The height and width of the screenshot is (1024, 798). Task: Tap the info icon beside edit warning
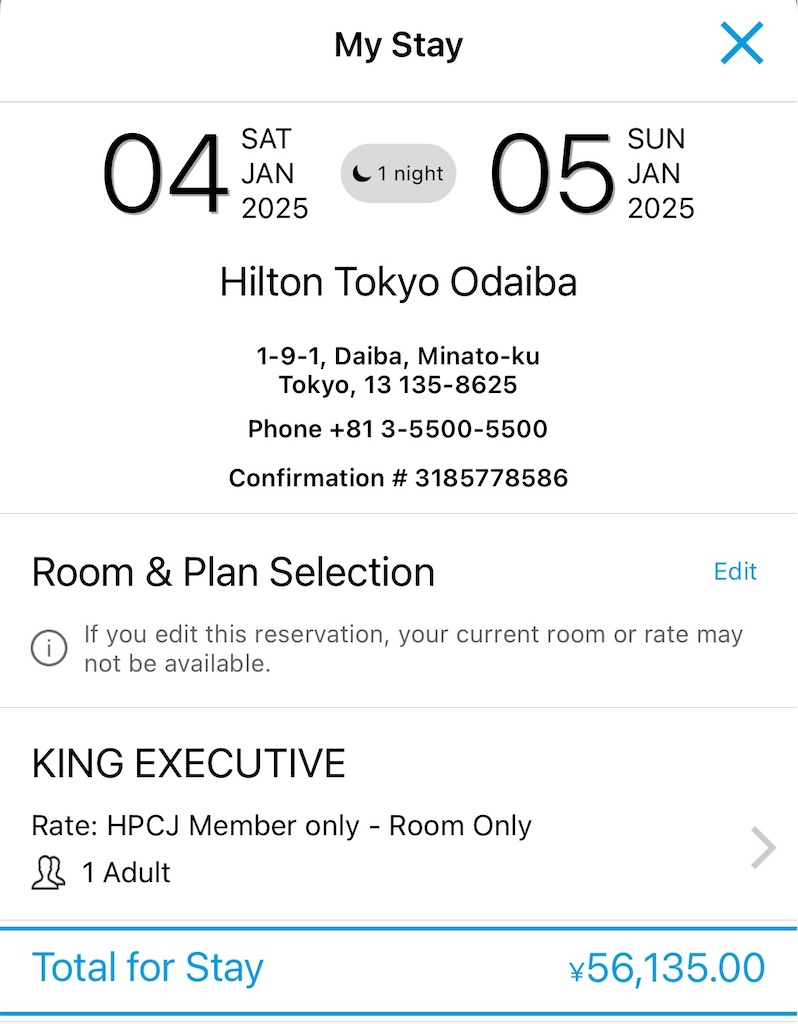pos(49,648)
